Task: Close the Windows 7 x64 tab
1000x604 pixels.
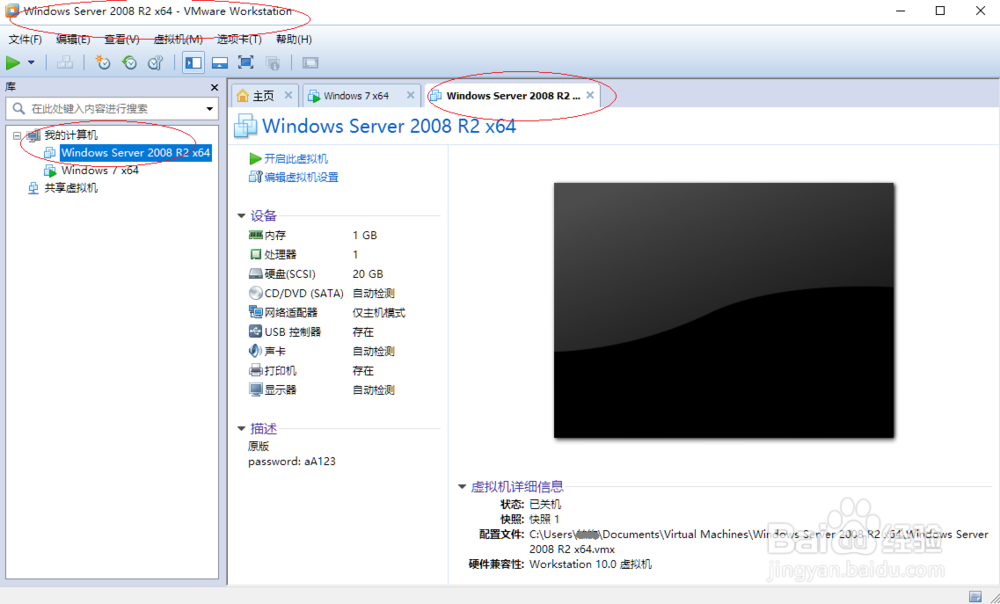Action: [x=411, y=95]
